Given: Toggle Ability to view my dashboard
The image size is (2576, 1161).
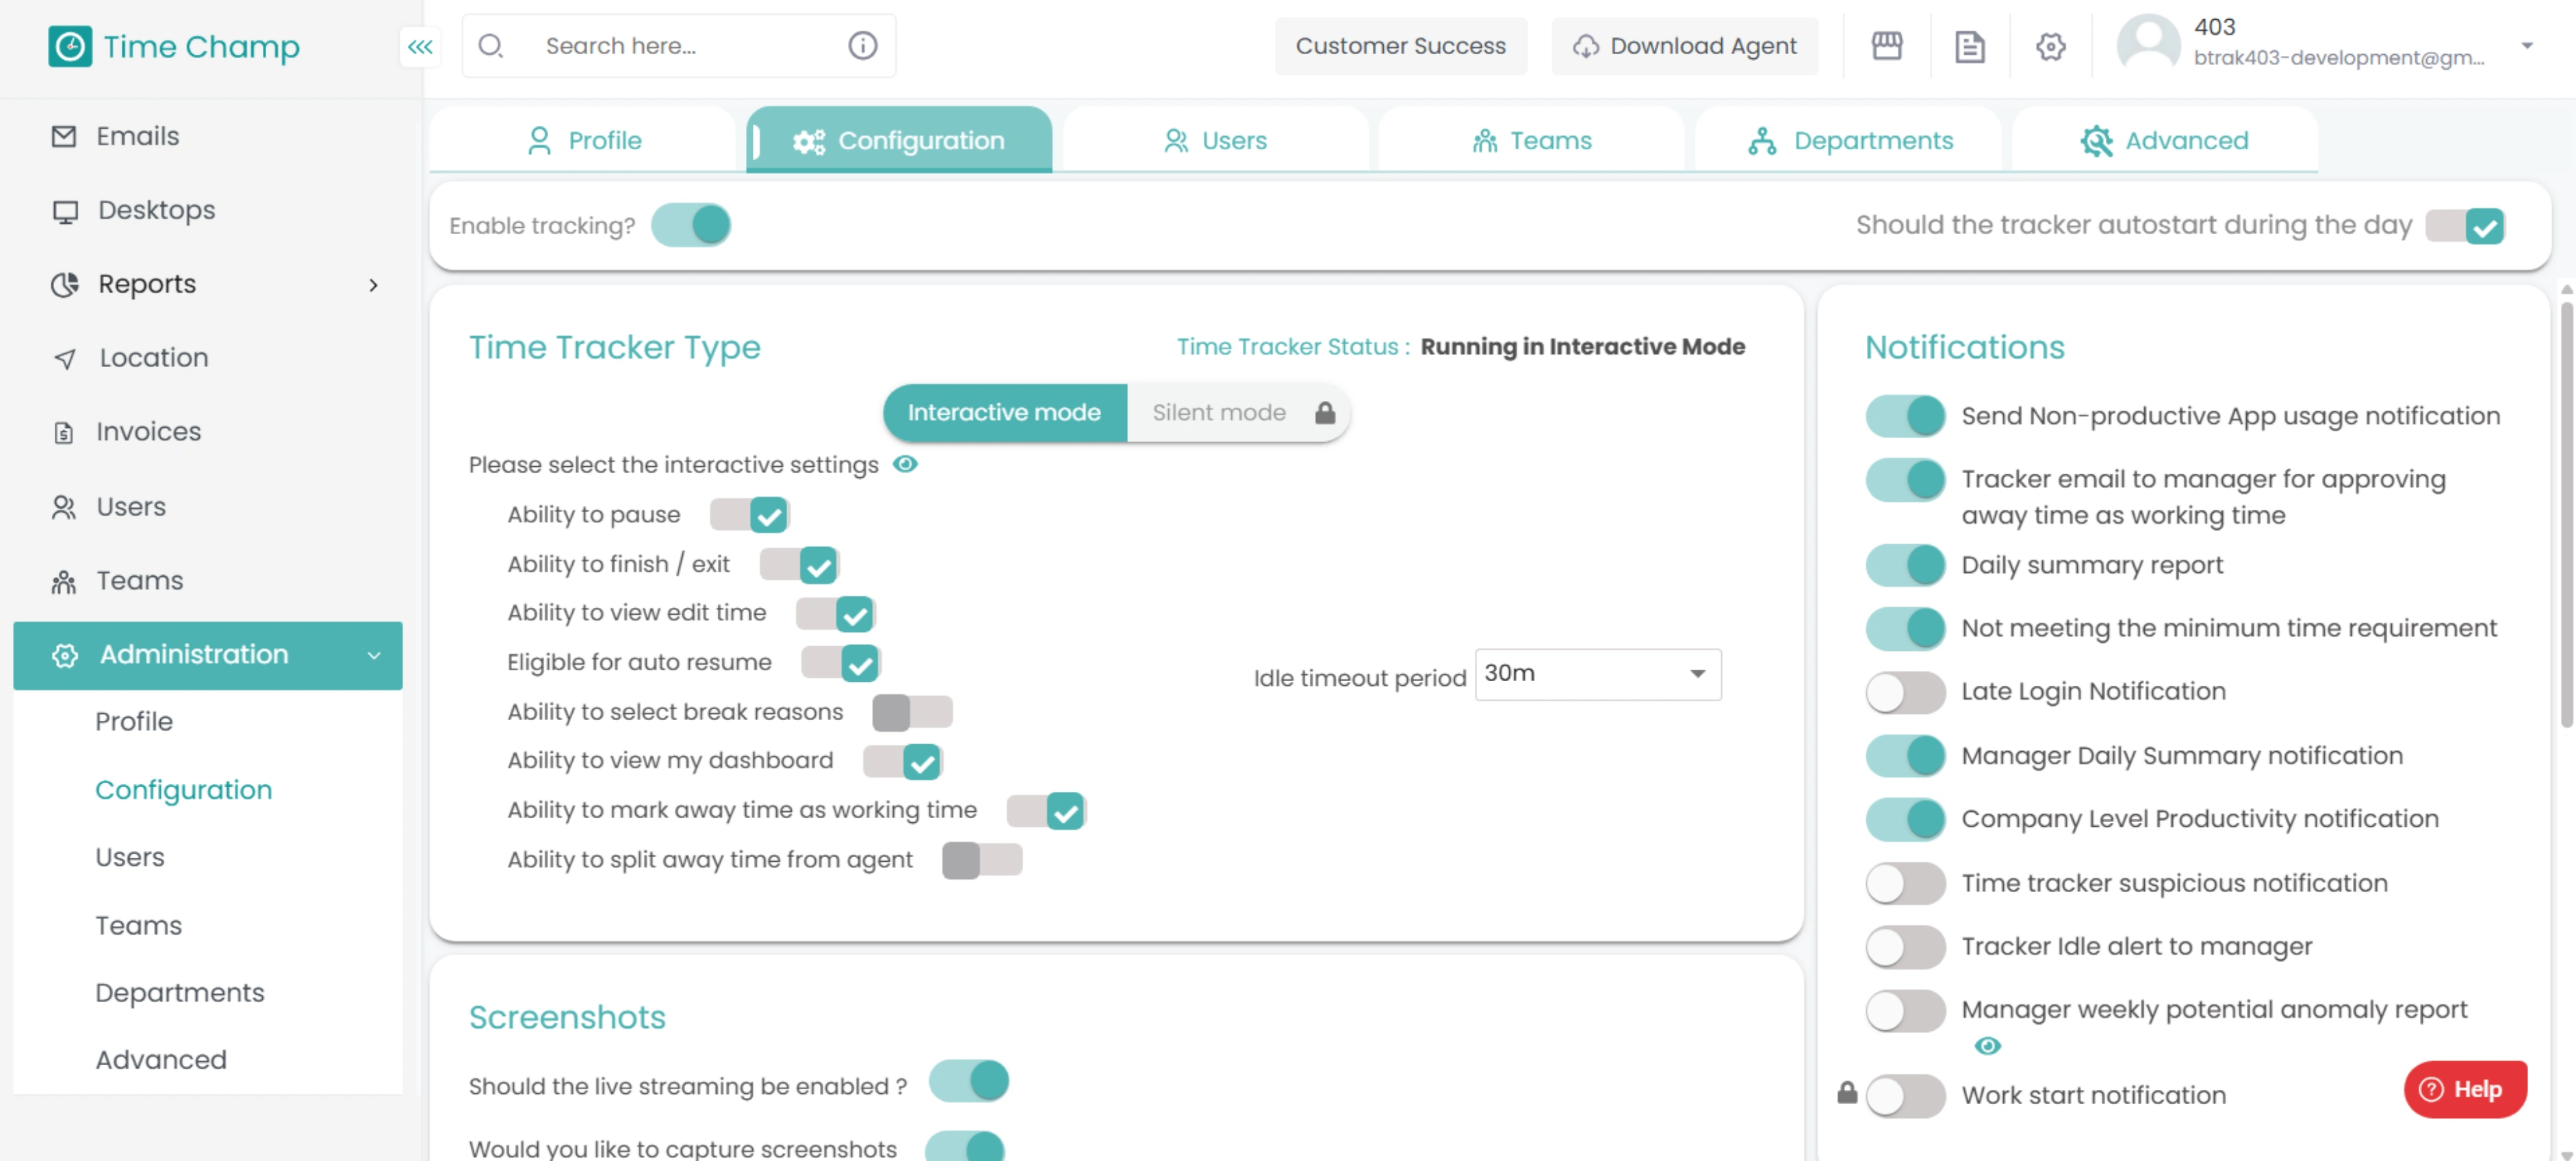Looking at the screenshot, I should click(x=903, y=762).
